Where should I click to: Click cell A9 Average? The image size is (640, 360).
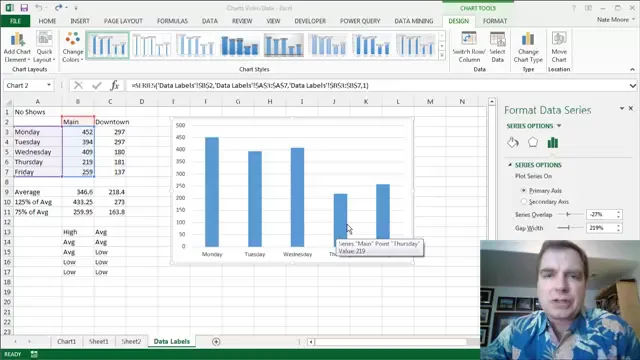(x=37, y=192)
